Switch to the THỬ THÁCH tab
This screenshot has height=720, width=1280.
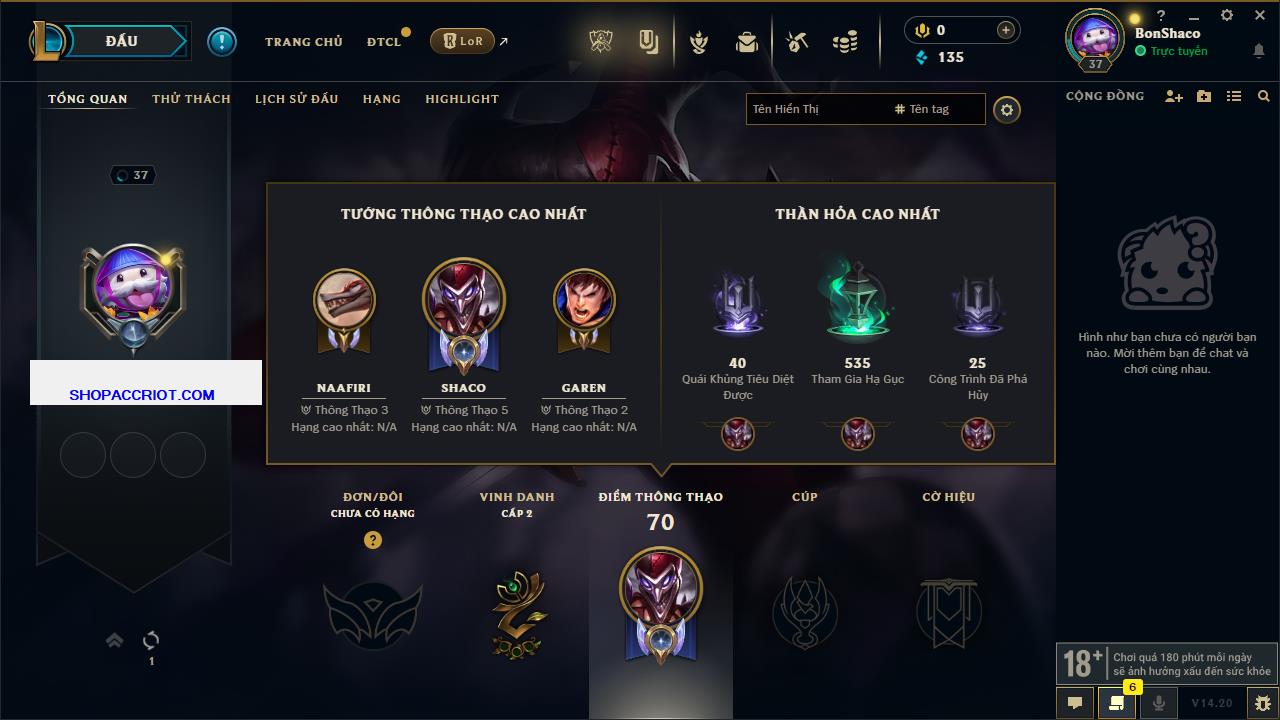[191, 99]
